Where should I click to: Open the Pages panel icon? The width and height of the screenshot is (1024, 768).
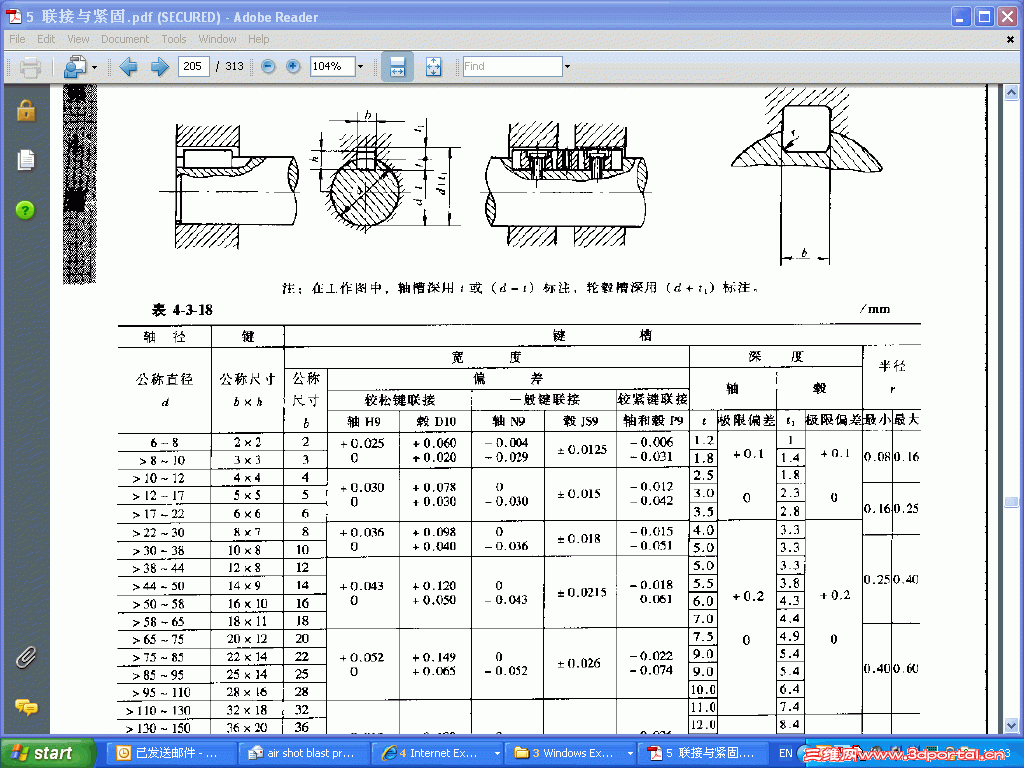[26, 159]
